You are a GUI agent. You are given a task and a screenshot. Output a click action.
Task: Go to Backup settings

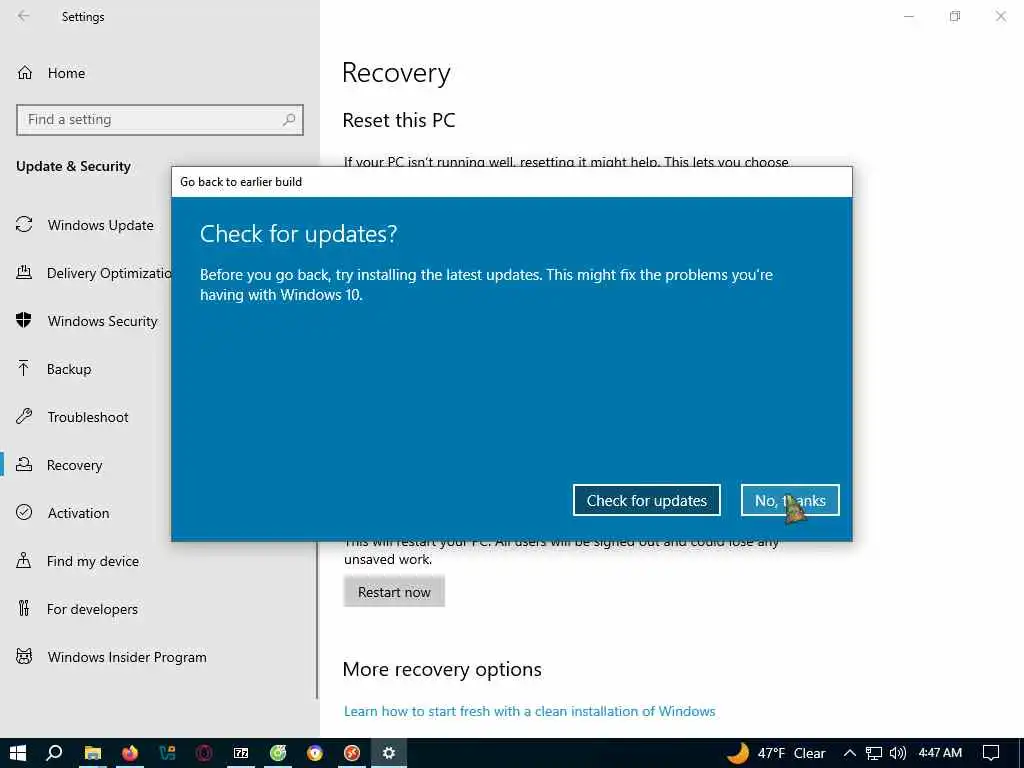click(x=69, y=369)
